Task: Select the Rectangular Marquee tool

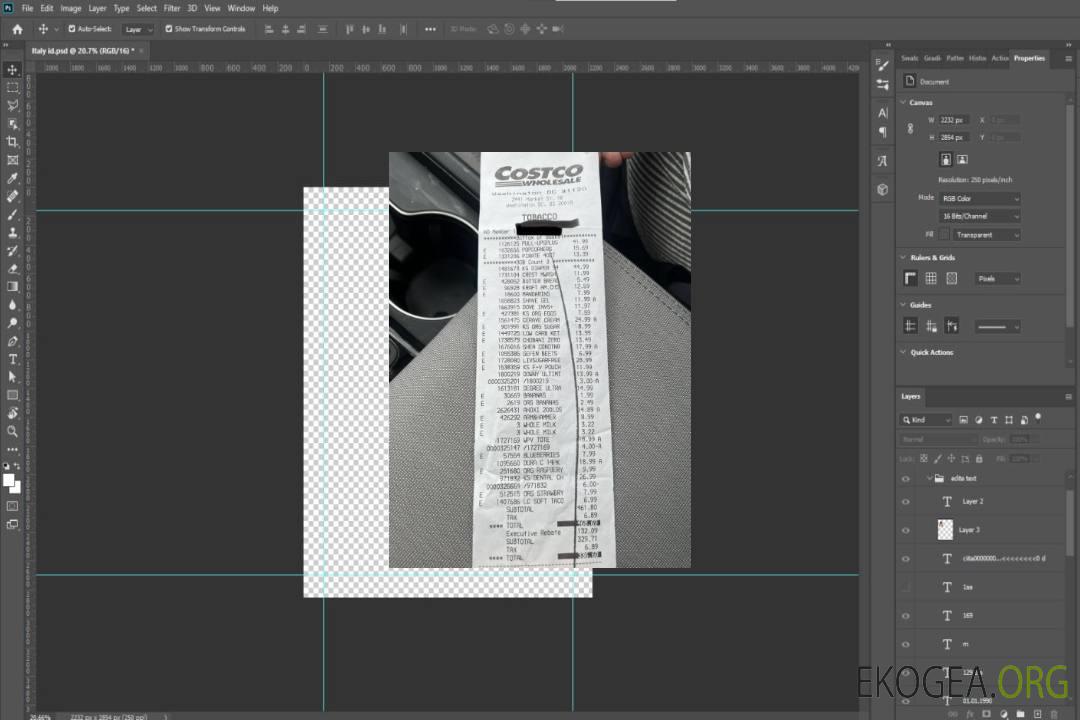Action: click(x=12, y=87)
